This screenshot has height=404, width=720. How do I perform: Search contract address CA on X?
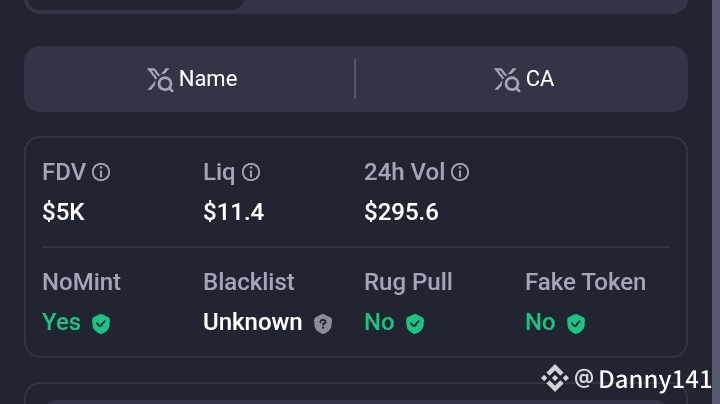pyautogui.click(x=524, y=79)
